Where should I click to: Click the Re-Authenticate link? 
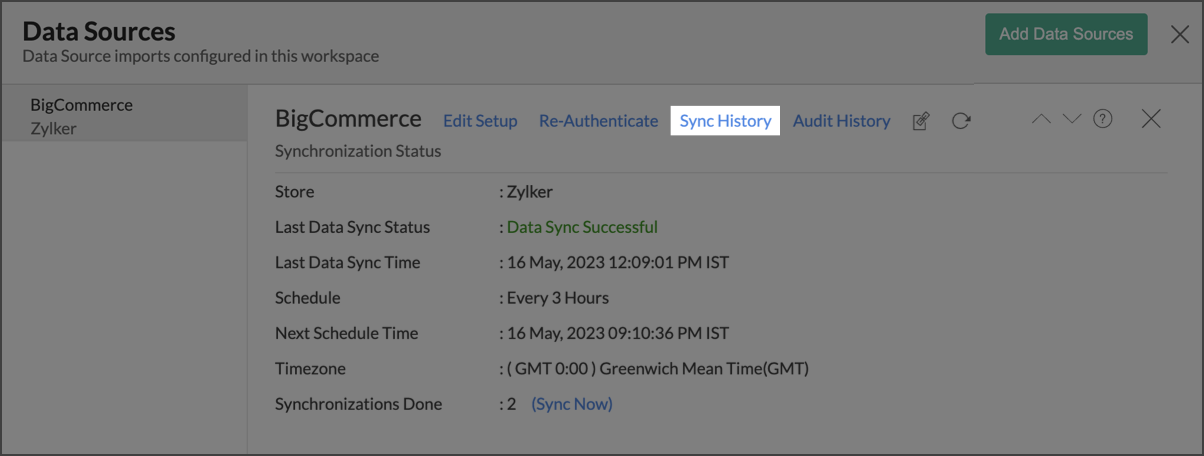click(x=598, y=121)
